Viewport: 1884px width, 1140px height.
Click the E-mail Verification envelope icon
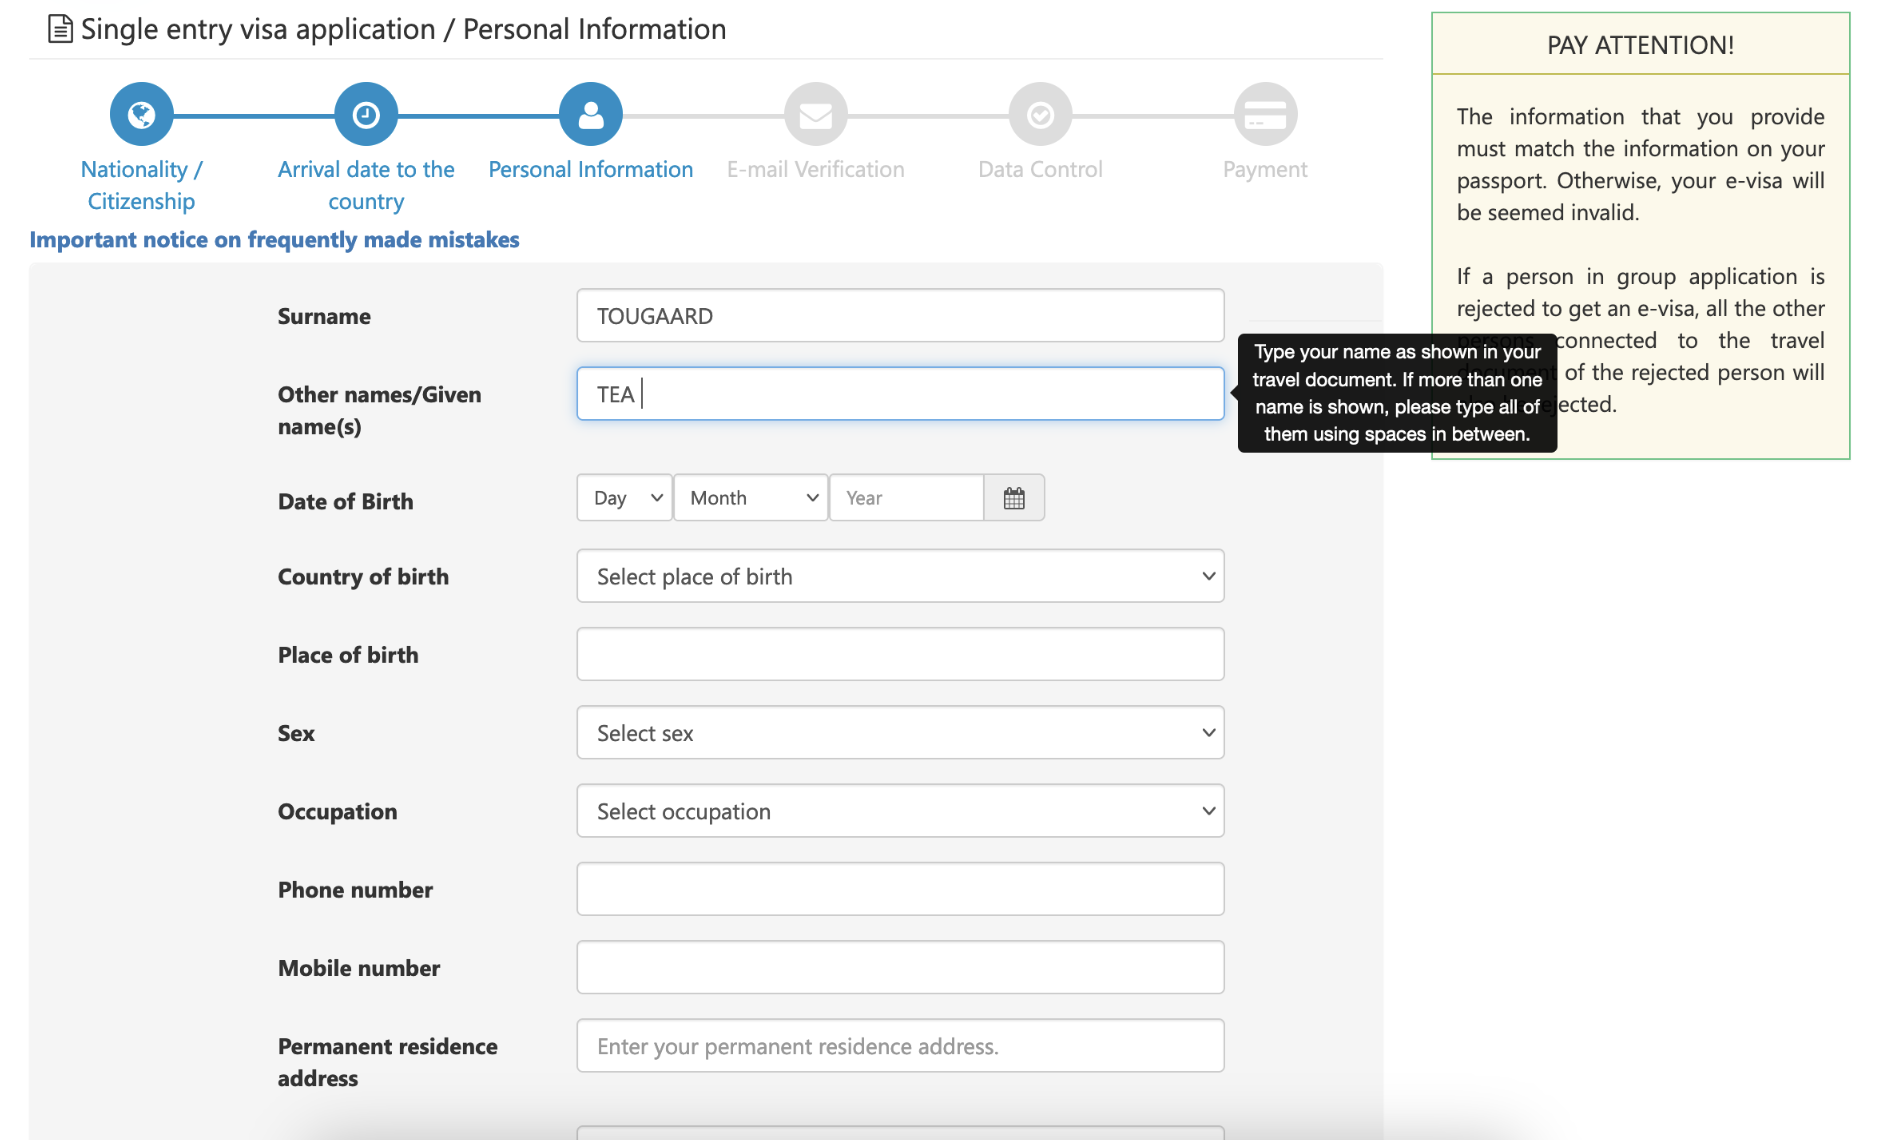(815, 115)
